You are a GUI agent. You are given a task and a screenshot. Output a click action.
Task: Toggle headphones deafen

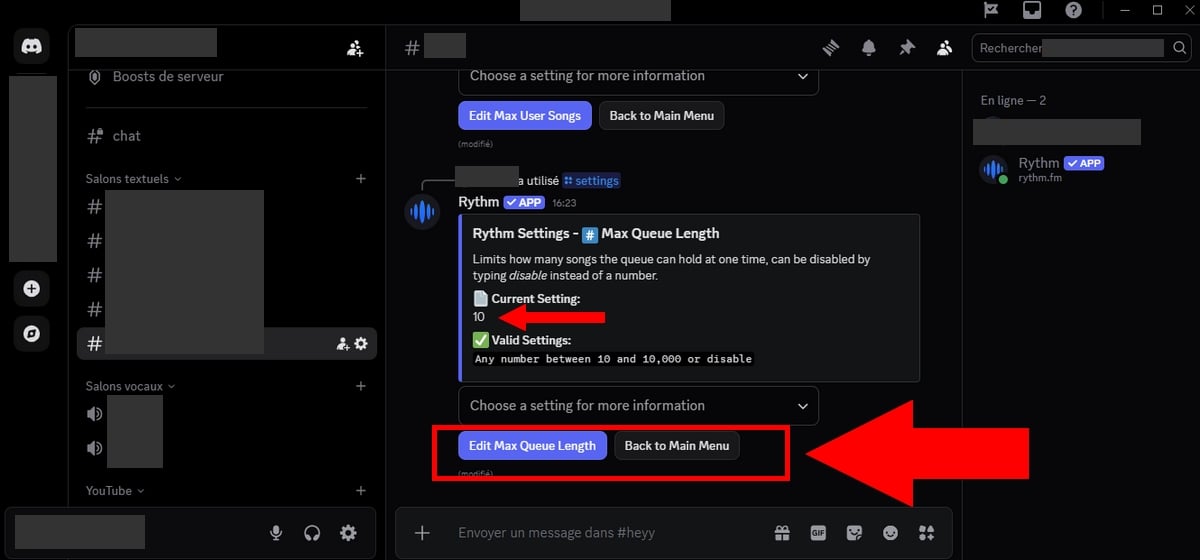click(x=312, y=533)
